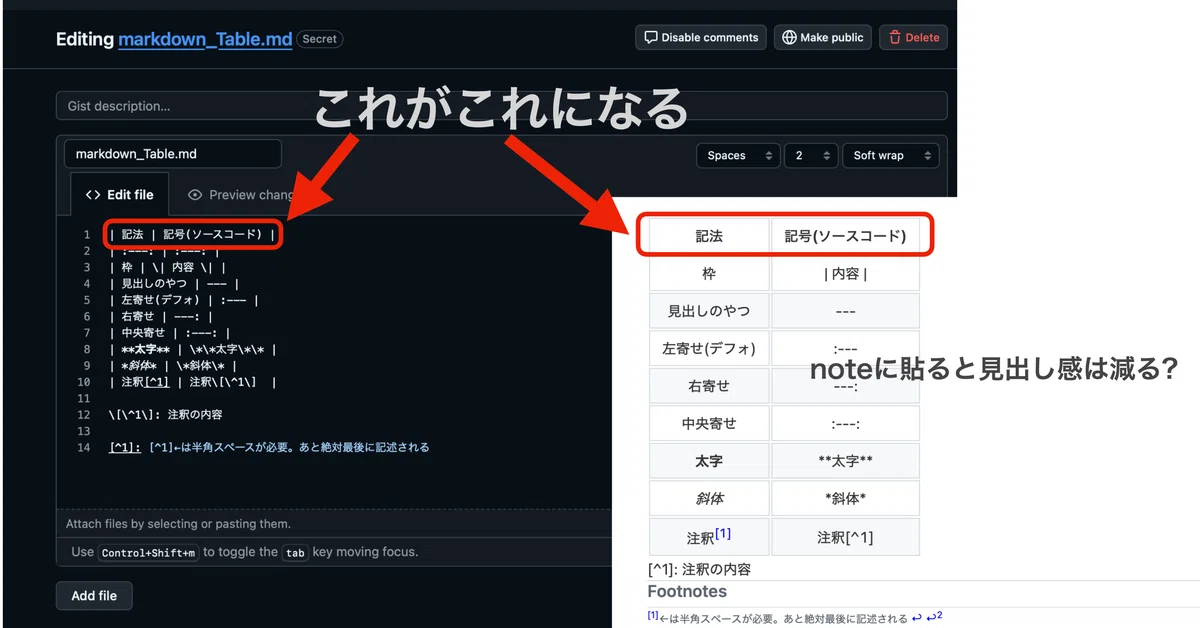Click the Secret badge label
The height and width of the screenshot is (628, 1200).
320,39
